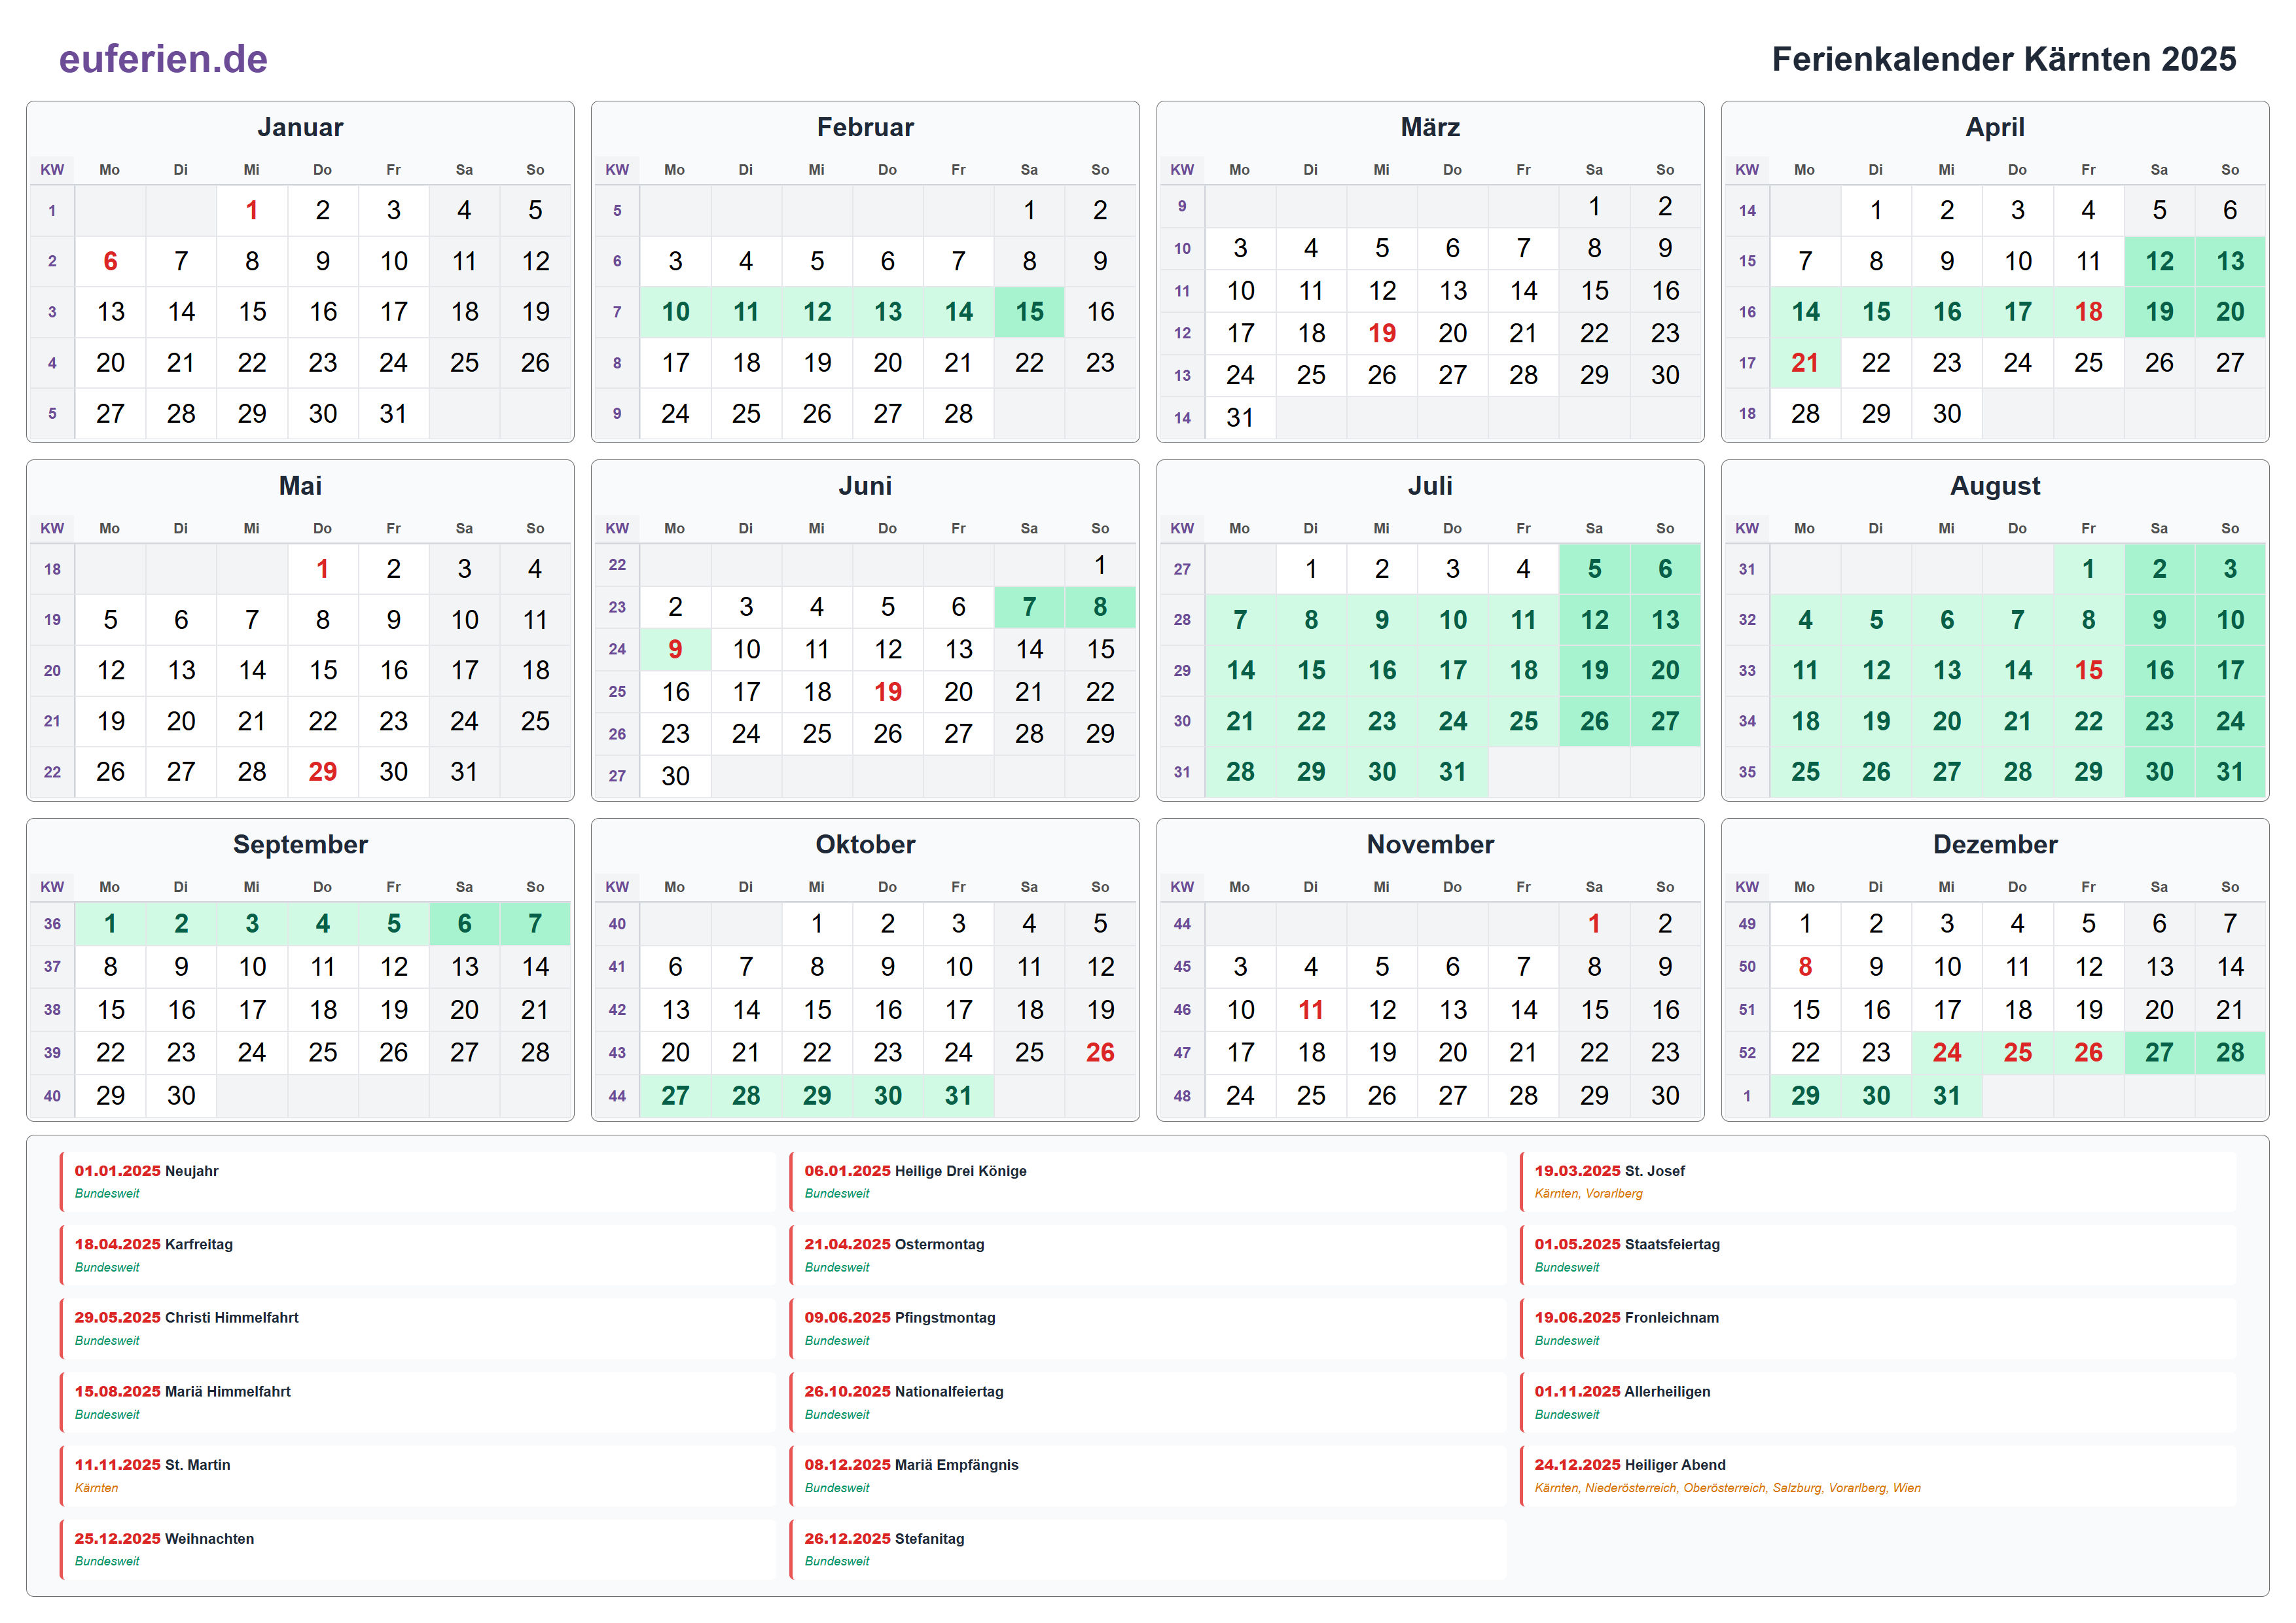Select the Januar month heading
The height and width of the screenshot is (1623, 2296).
coord(300,127)
